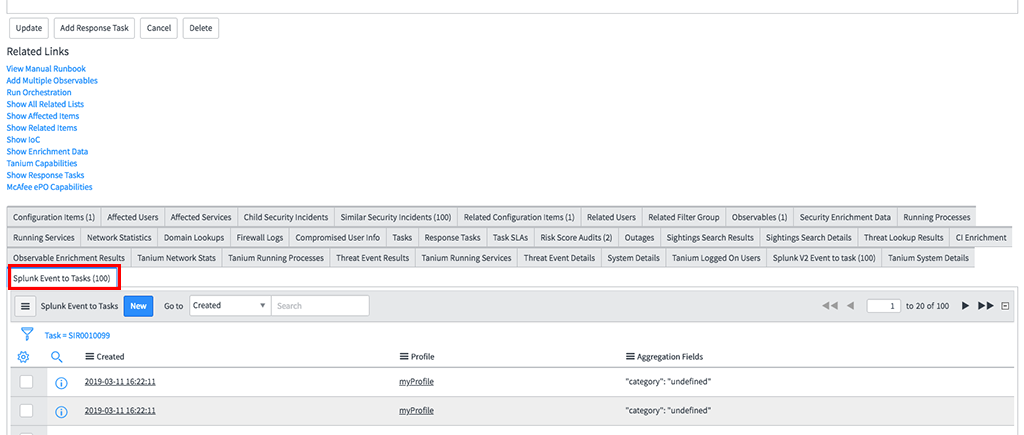Open the Risk Score Audits (2) tab
This screenshot has height=435, width=1024.
(577, 238)
